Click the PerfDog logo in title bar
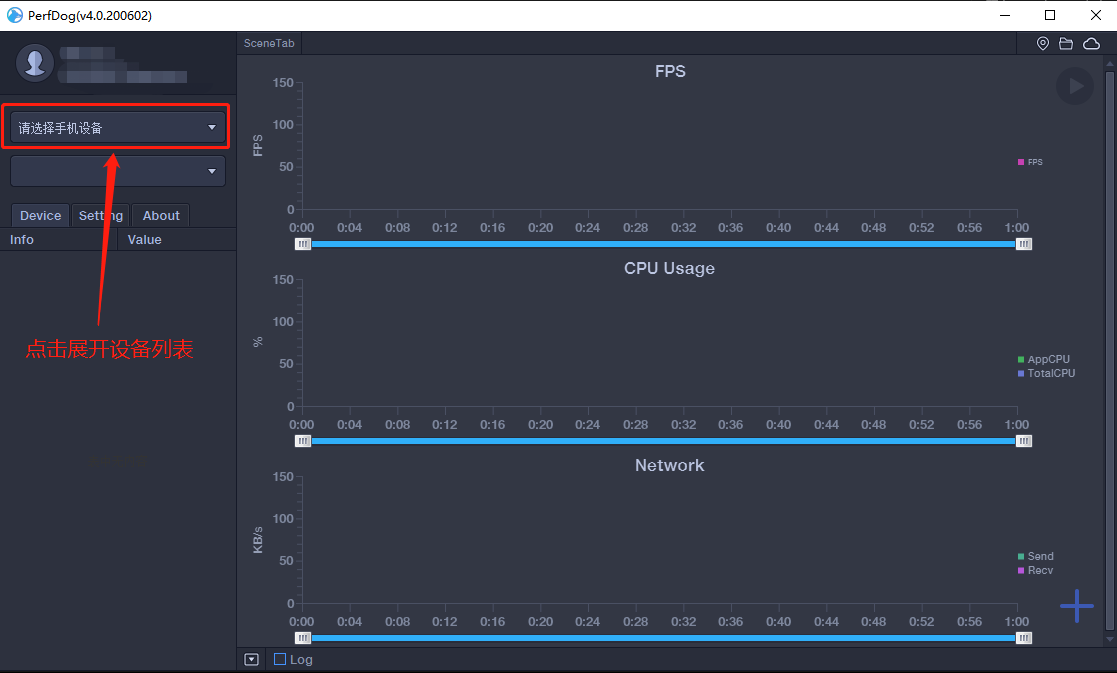The width and height of the screenshot is (1117, 673). point(14,15)
